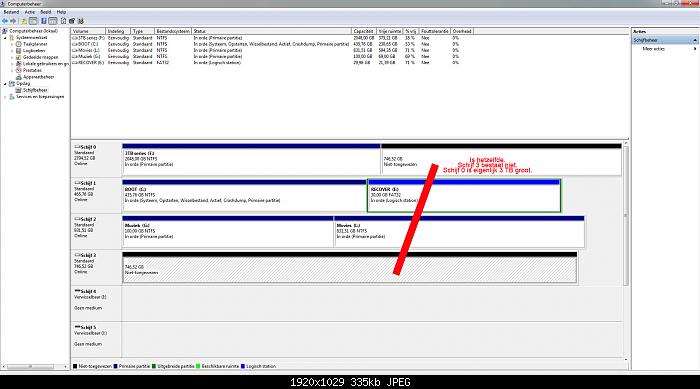
Task: Open Apparaatbeheer in the tree
Action: [38, 77]
